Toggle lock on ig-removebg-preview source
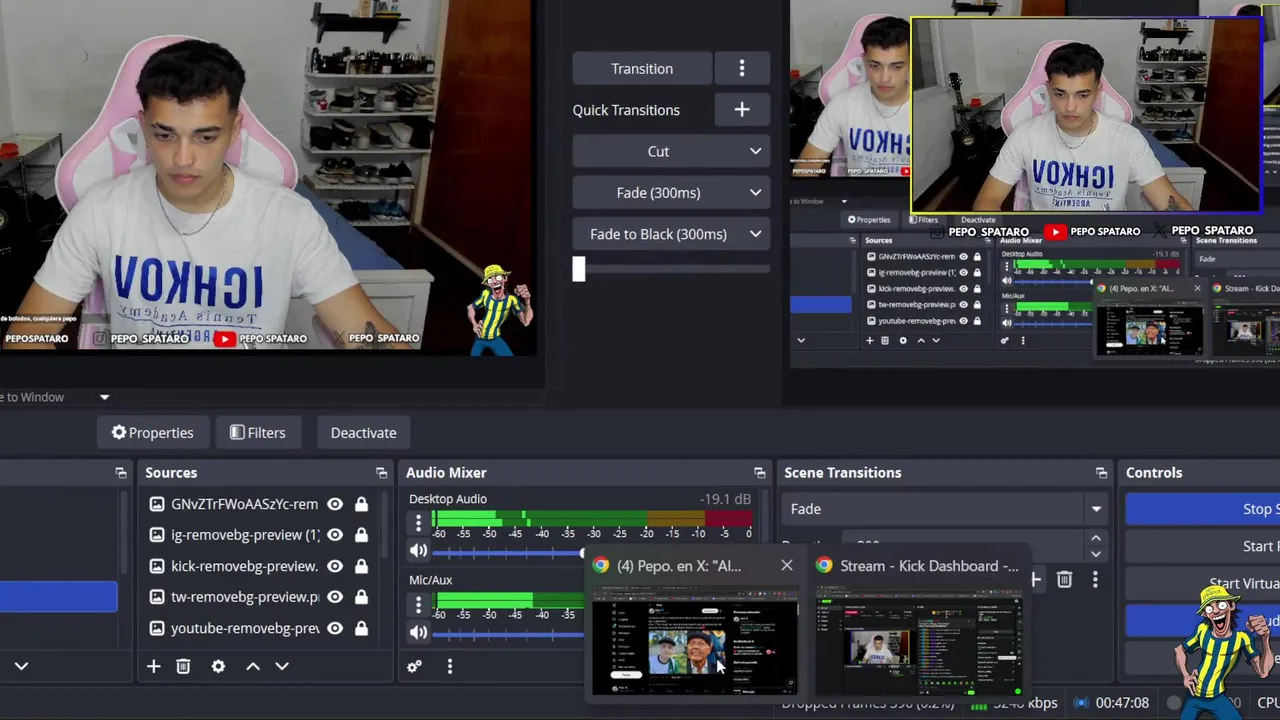The image size is (1280, 720). [361, 535]
